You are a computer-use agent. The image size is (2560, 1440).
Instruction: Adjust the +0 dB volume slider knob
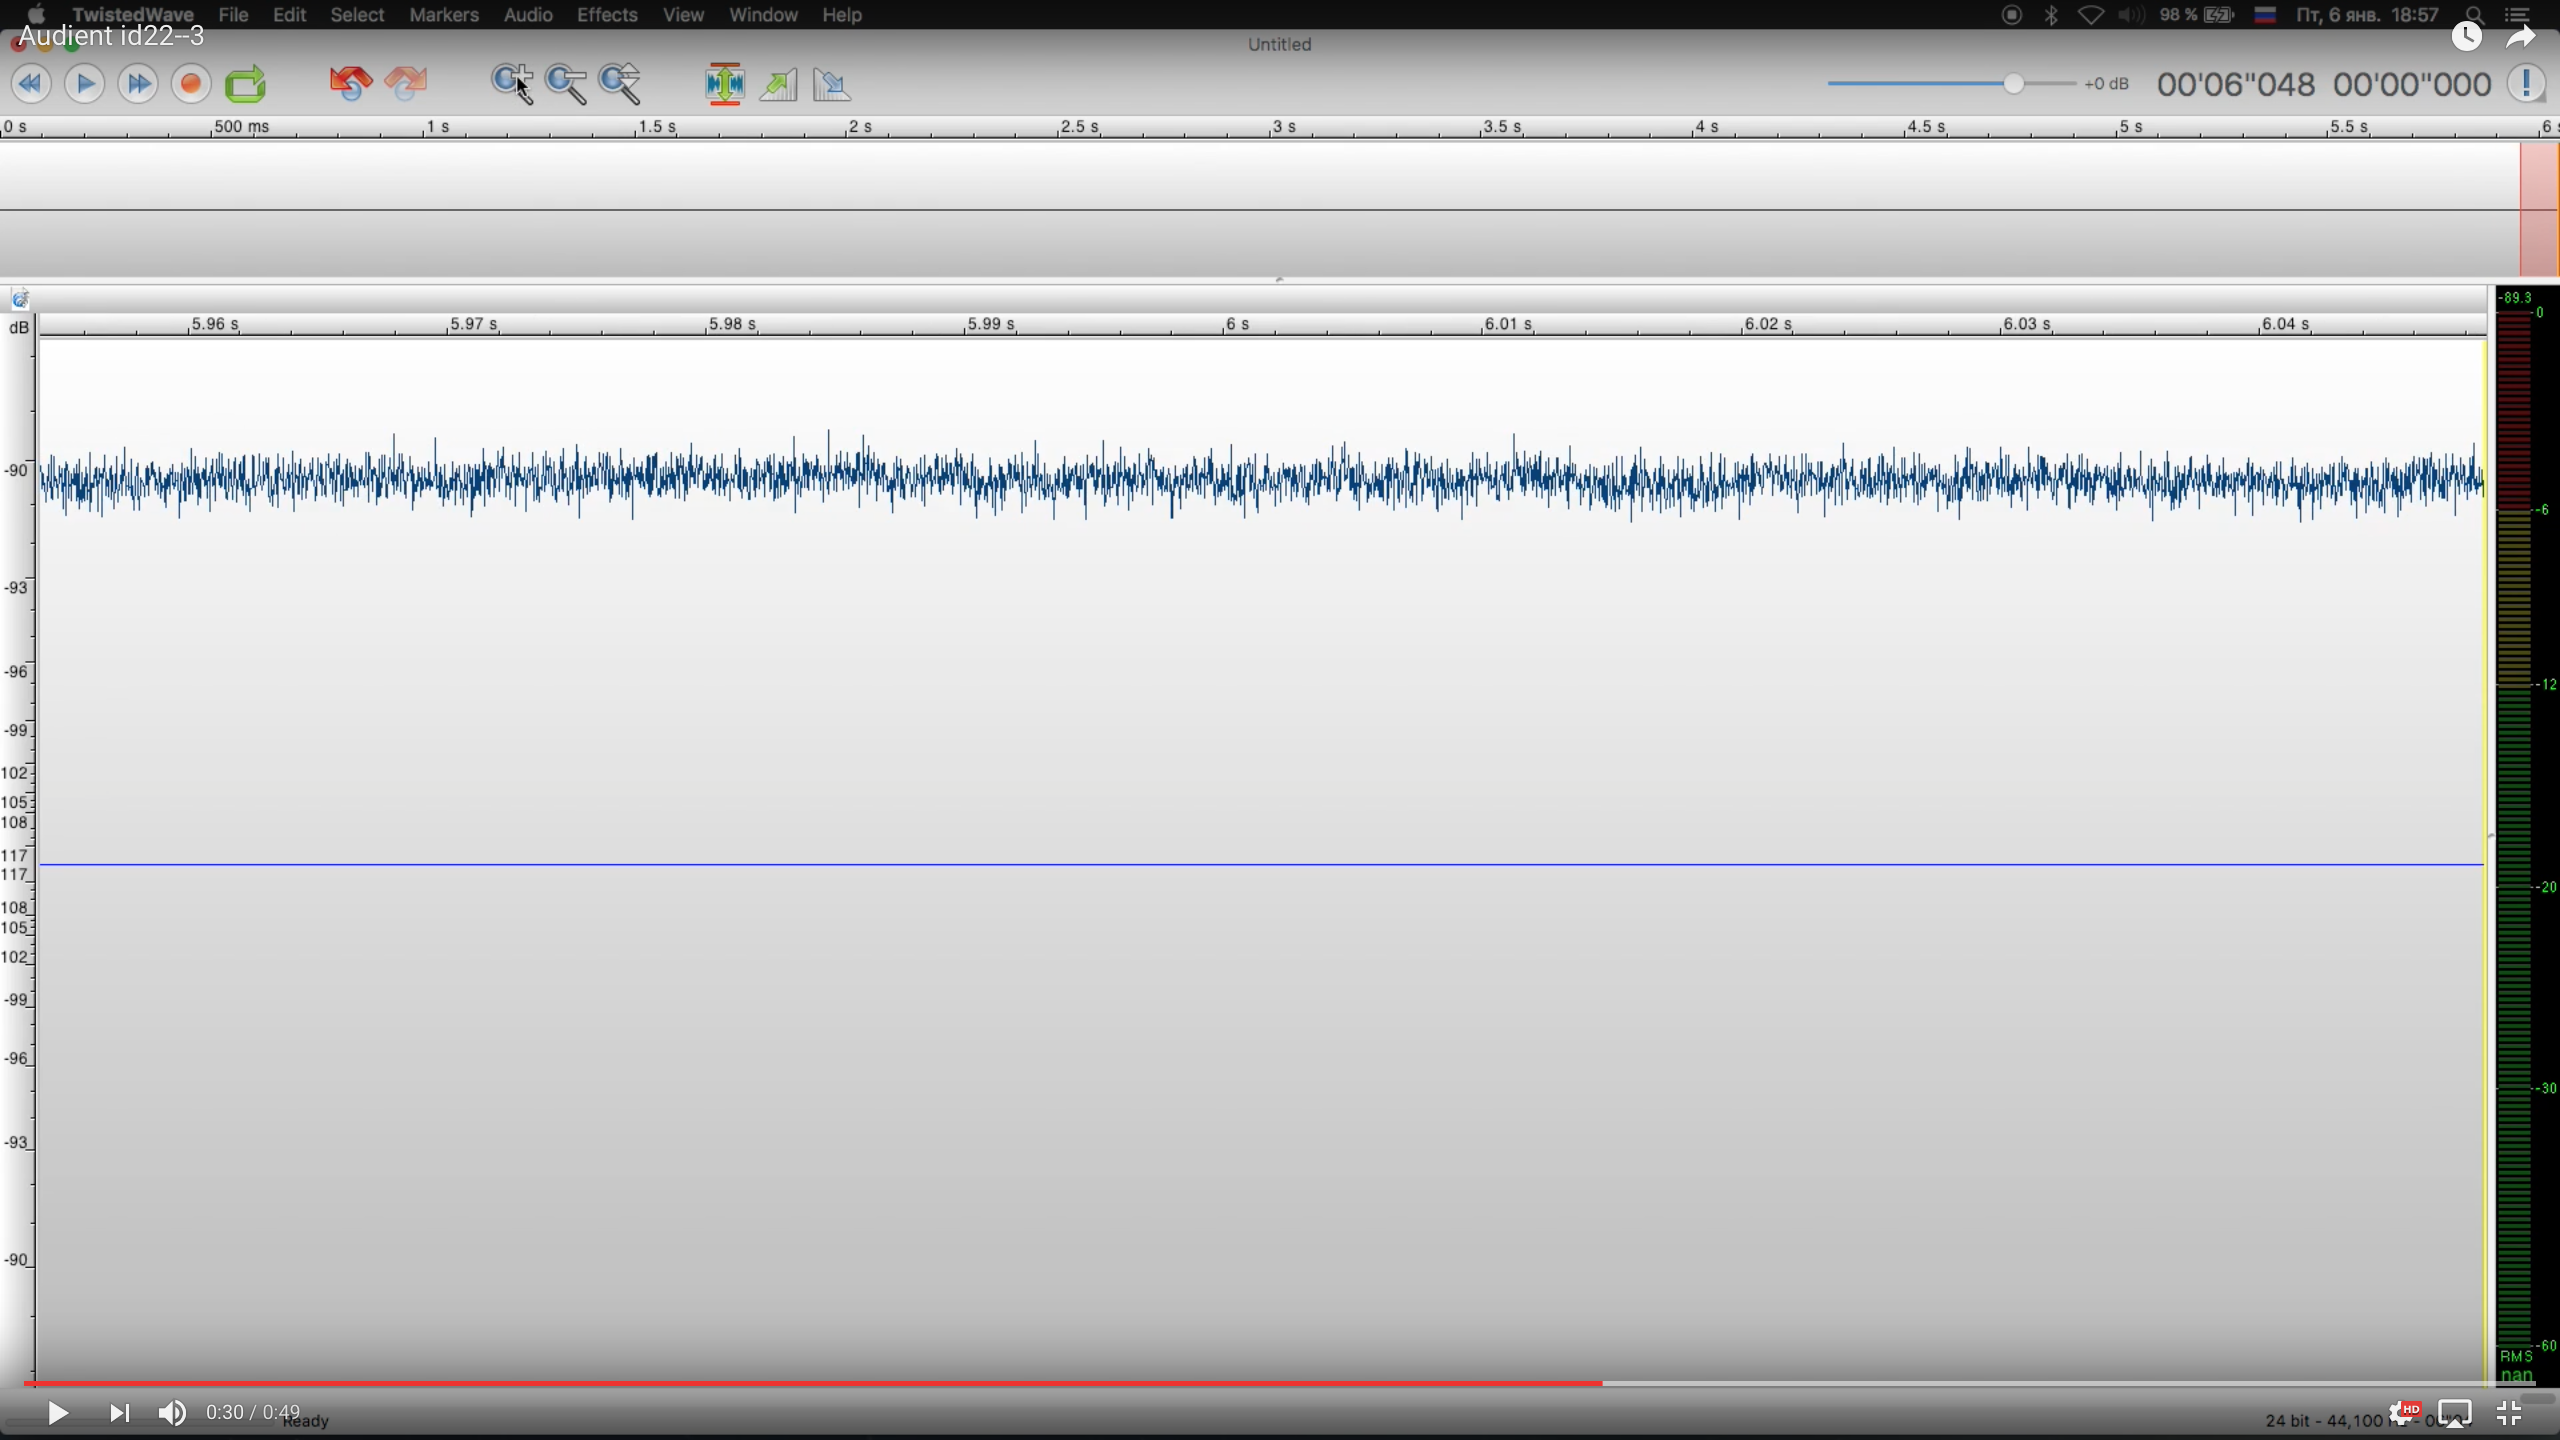pyautogui.click(x=2014, y=84)
